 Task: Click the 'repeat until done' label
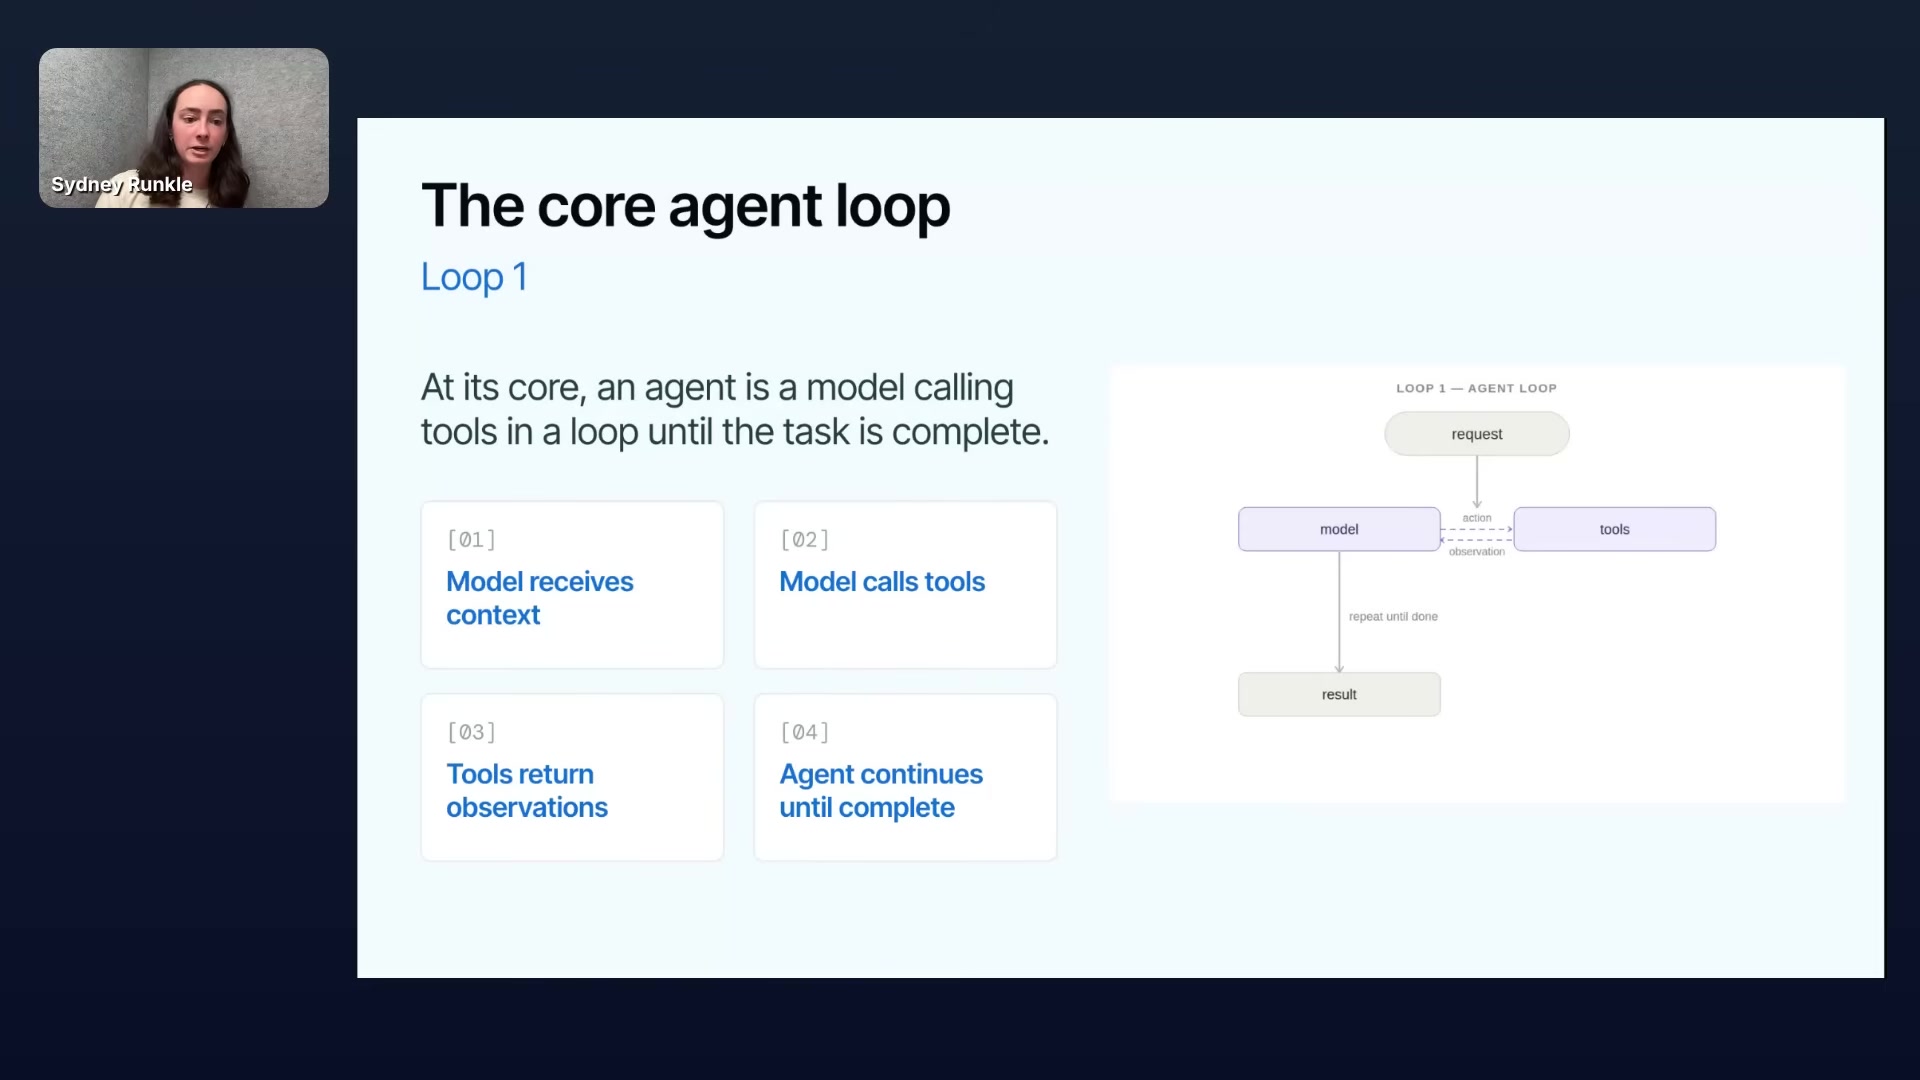point(1393,617)
